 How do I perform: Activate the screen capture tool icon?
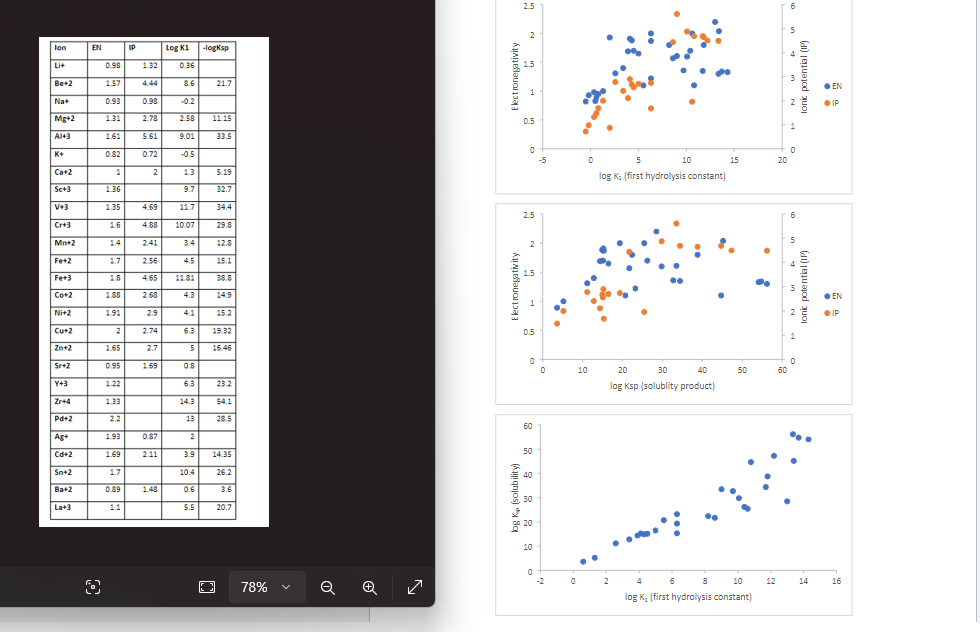coord(92,588)
